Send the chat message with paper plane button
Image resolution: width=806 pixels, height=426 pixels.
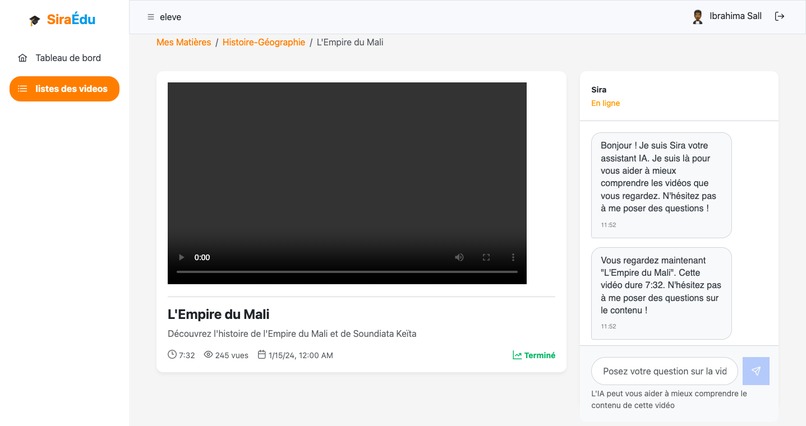[x=756, y=371]
